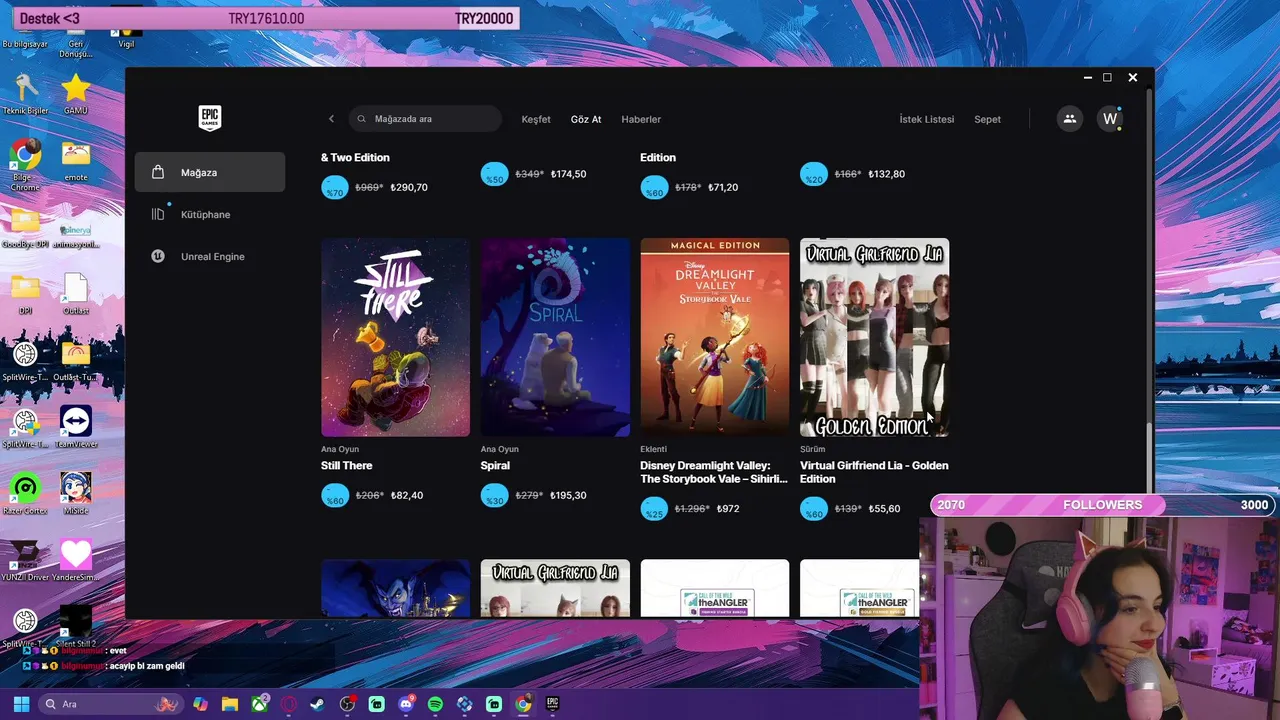The height and width of the screenshot is (720, 1280).
Task: Open the W profile avatar menu
Action: click(x=1110, y=119)
